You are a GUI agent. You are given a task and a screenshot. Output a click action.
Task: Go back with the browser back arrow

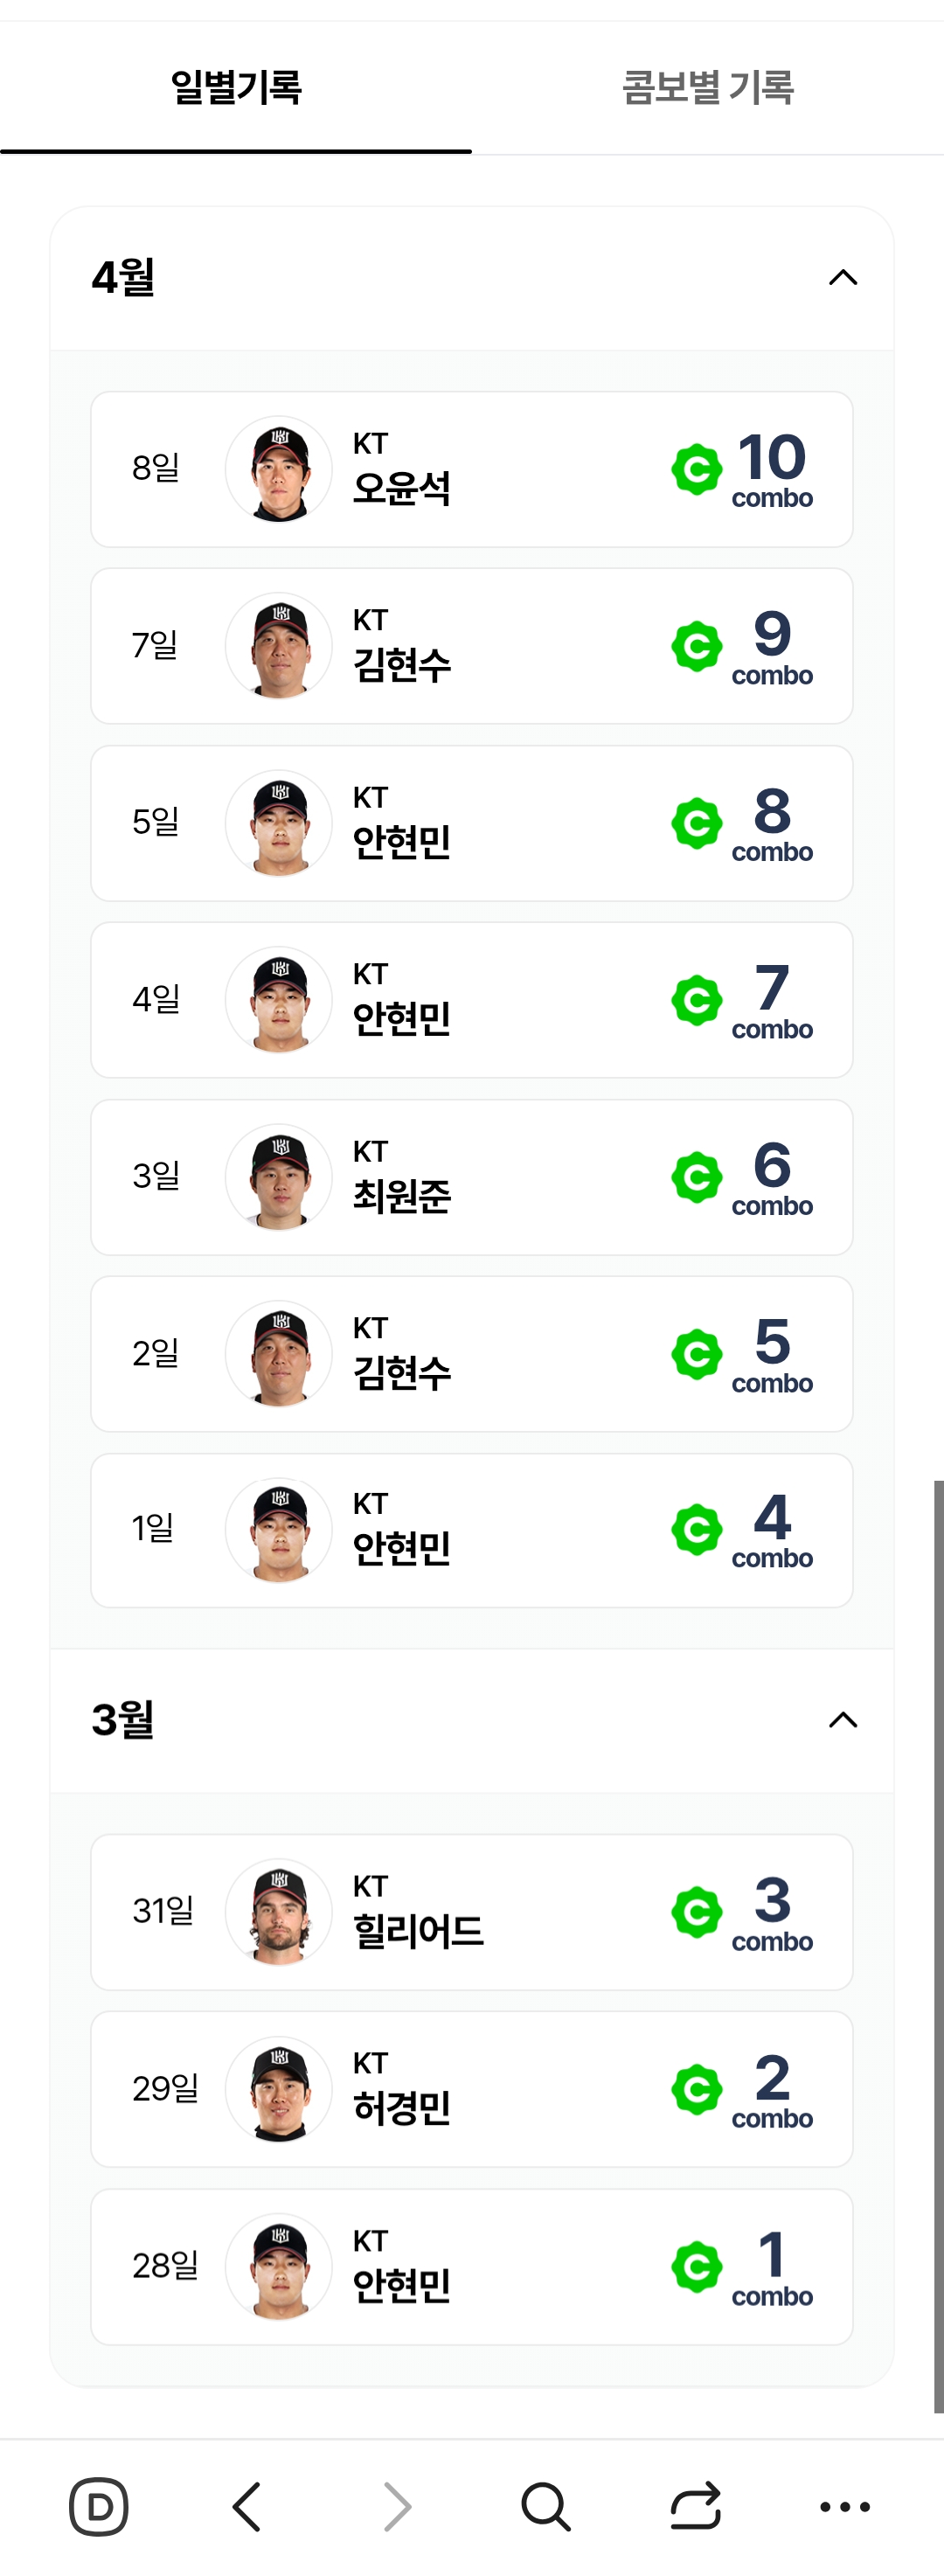click(247, 2506)
